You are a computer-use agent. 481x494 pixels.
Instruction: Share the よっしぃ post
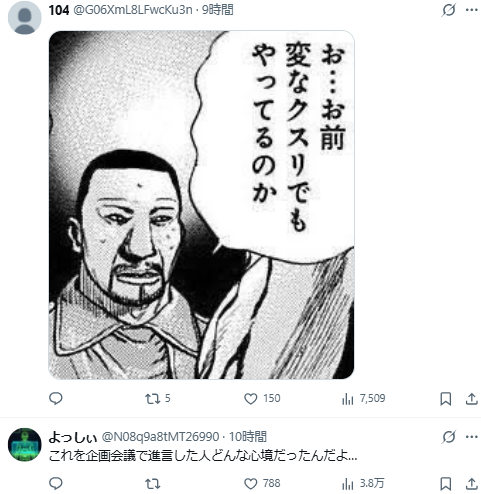pos(472,484)
